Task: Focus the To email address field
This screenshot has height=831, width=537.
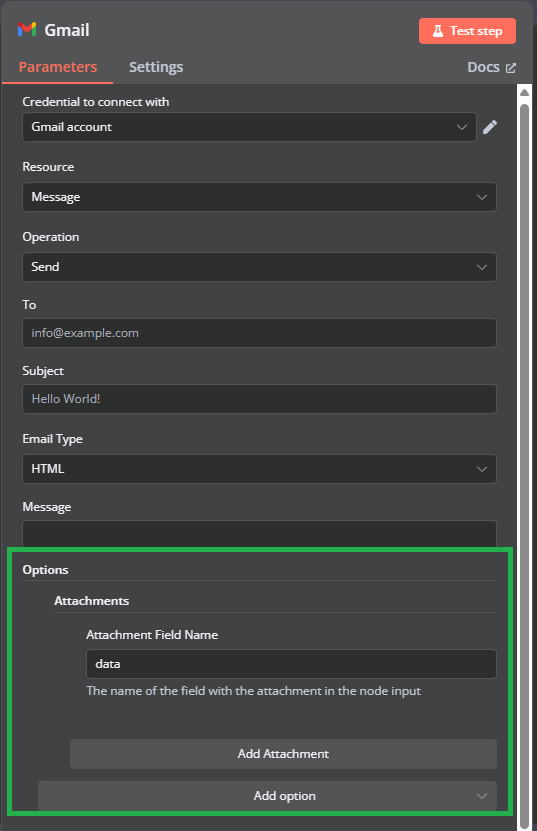Action: click(259, 333)
